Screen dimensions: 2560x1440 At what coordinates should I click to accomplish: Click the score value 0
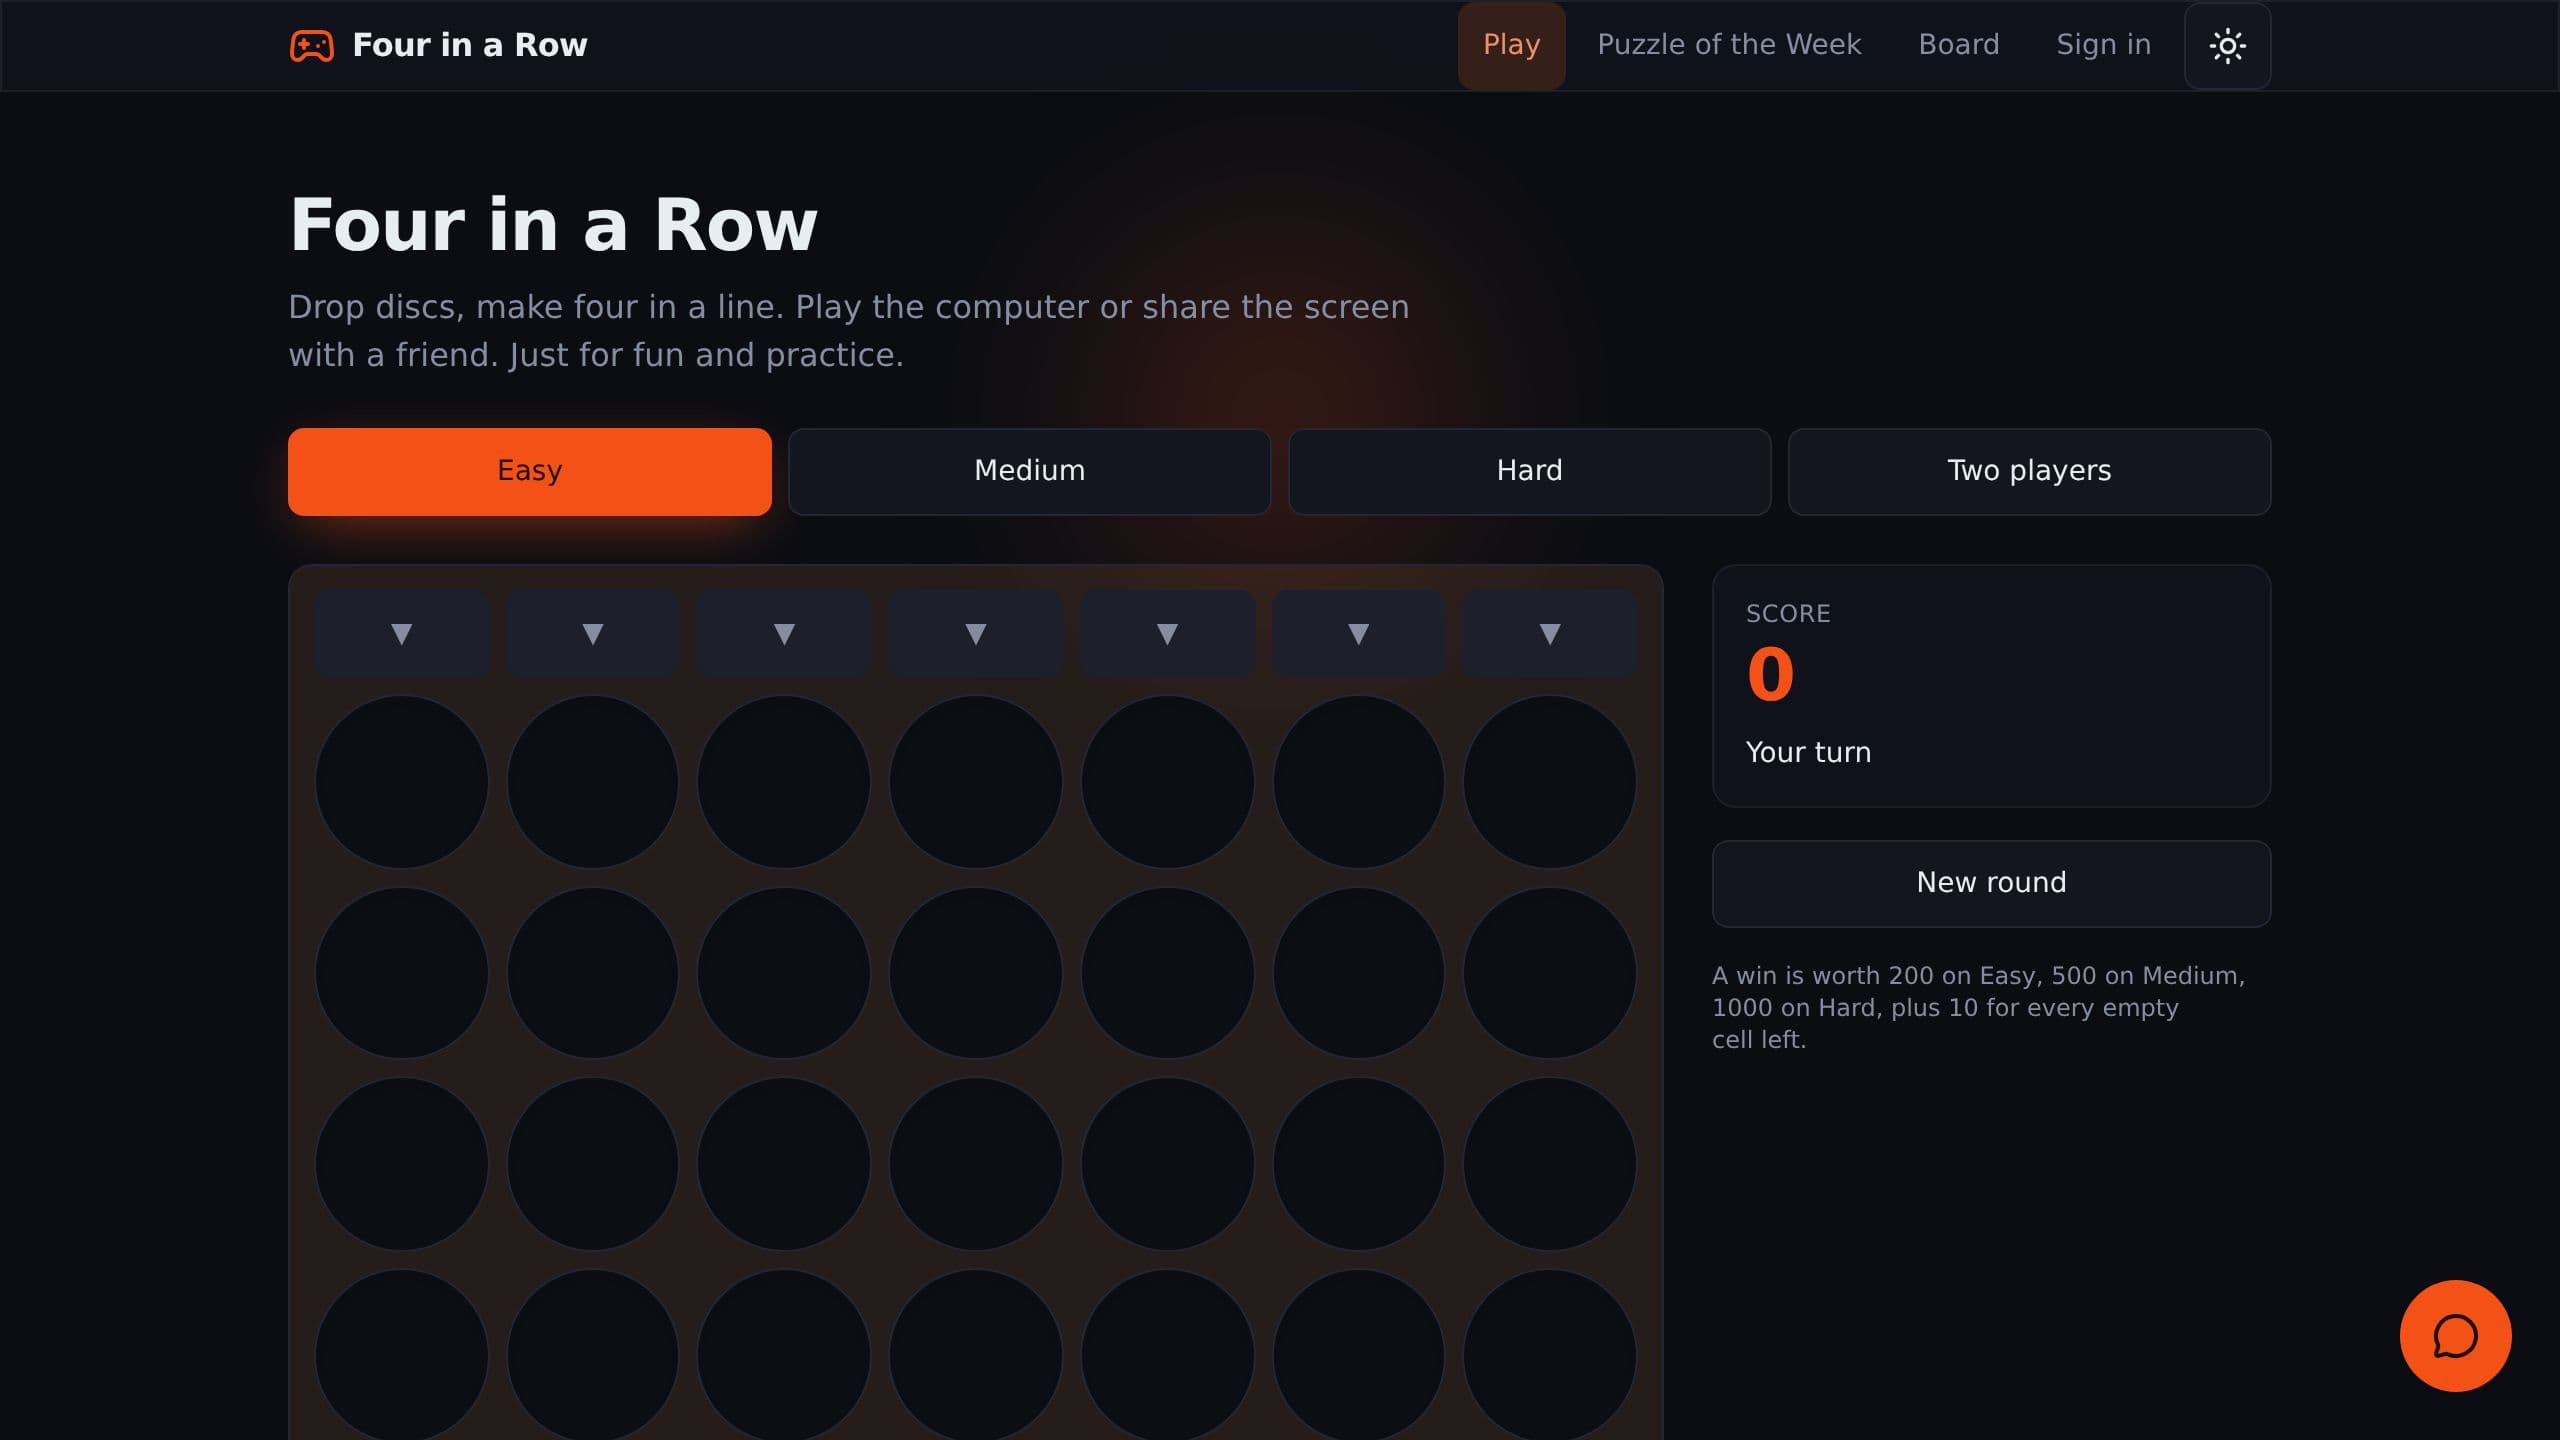coord(1770,675)
